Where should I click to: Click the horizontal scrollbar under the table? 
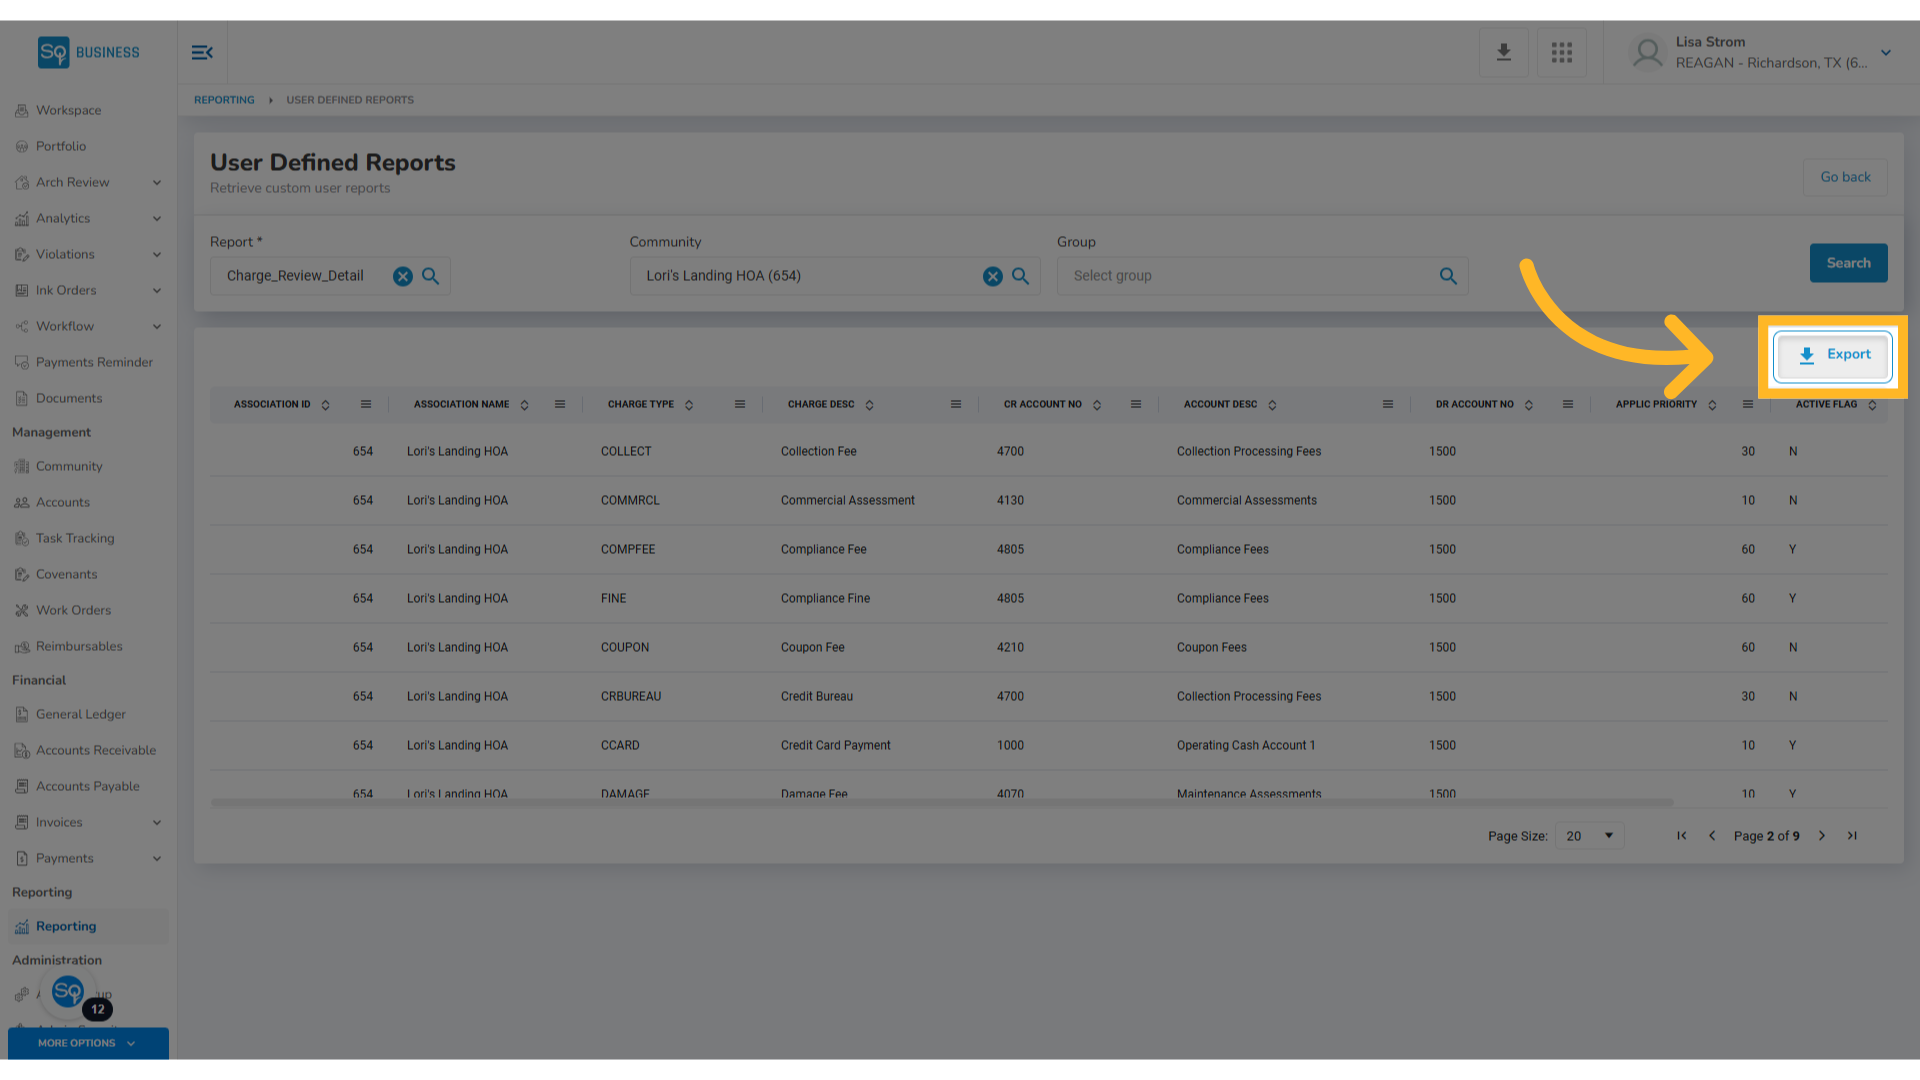[x=942, y=803]
